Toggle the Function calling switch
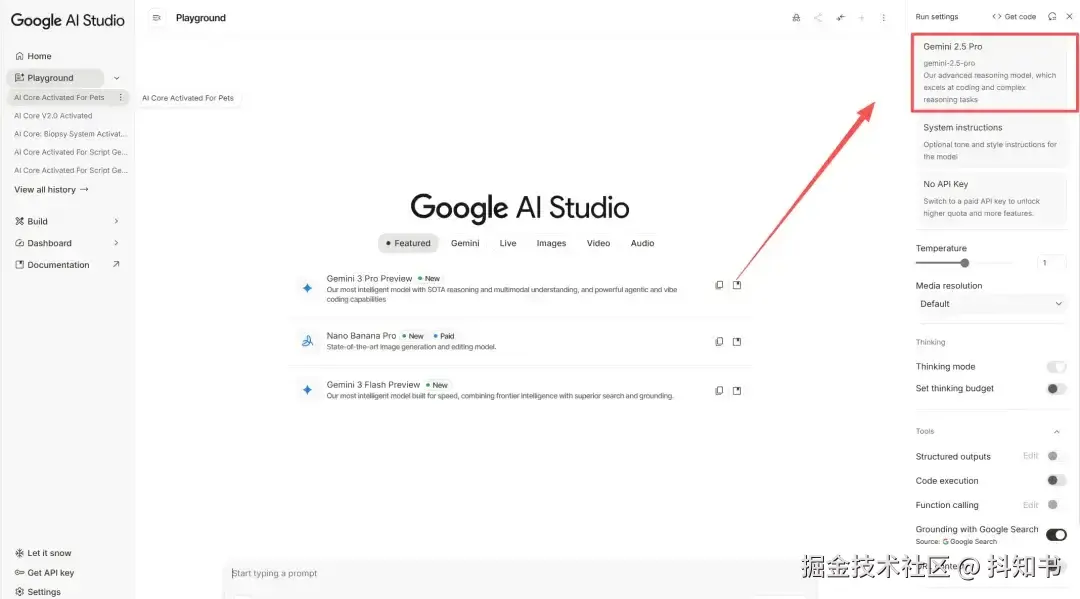1080x599 pixels. coord(1056,505)
